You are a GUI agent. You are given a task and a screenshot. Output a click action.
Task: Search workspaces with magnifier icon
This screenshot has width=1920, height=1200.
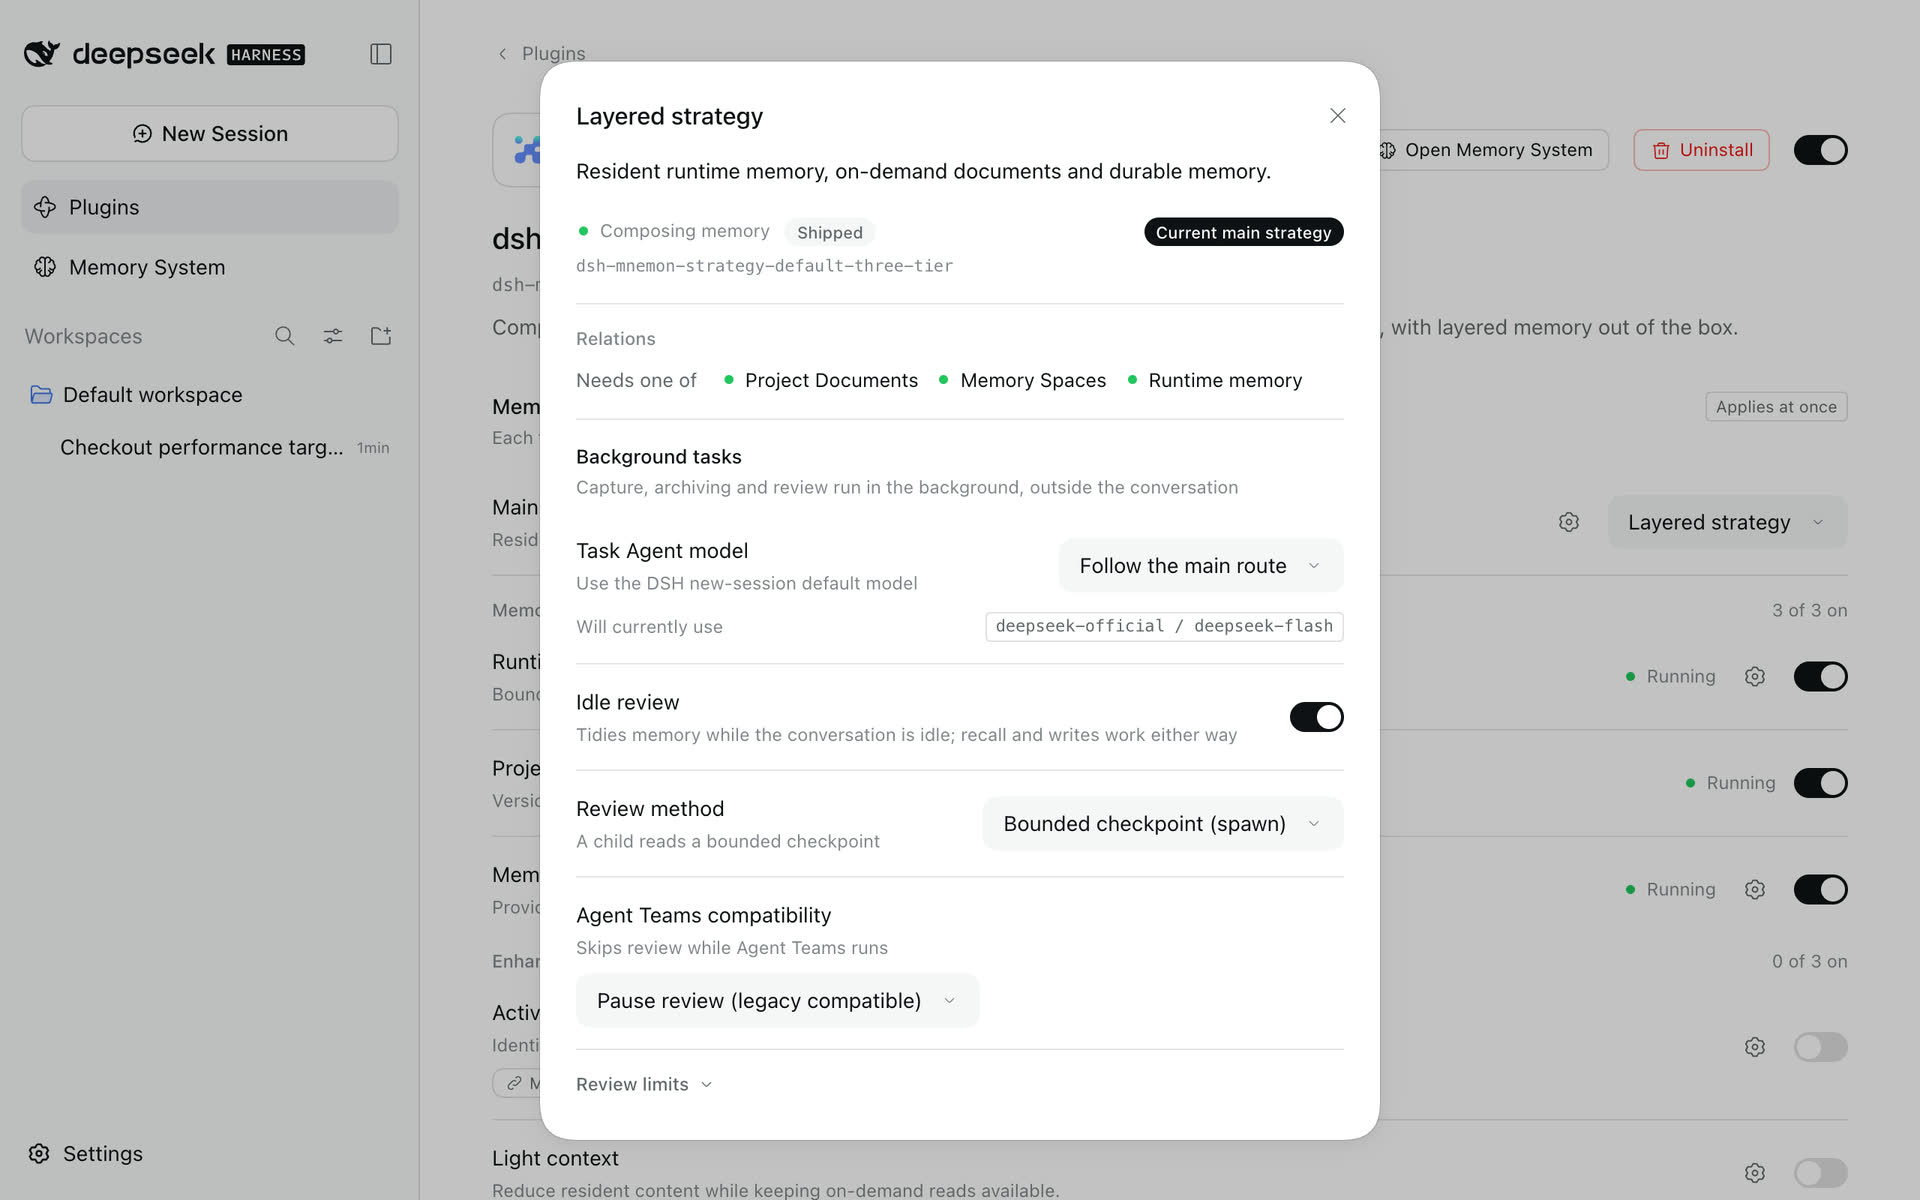point(285,336)
